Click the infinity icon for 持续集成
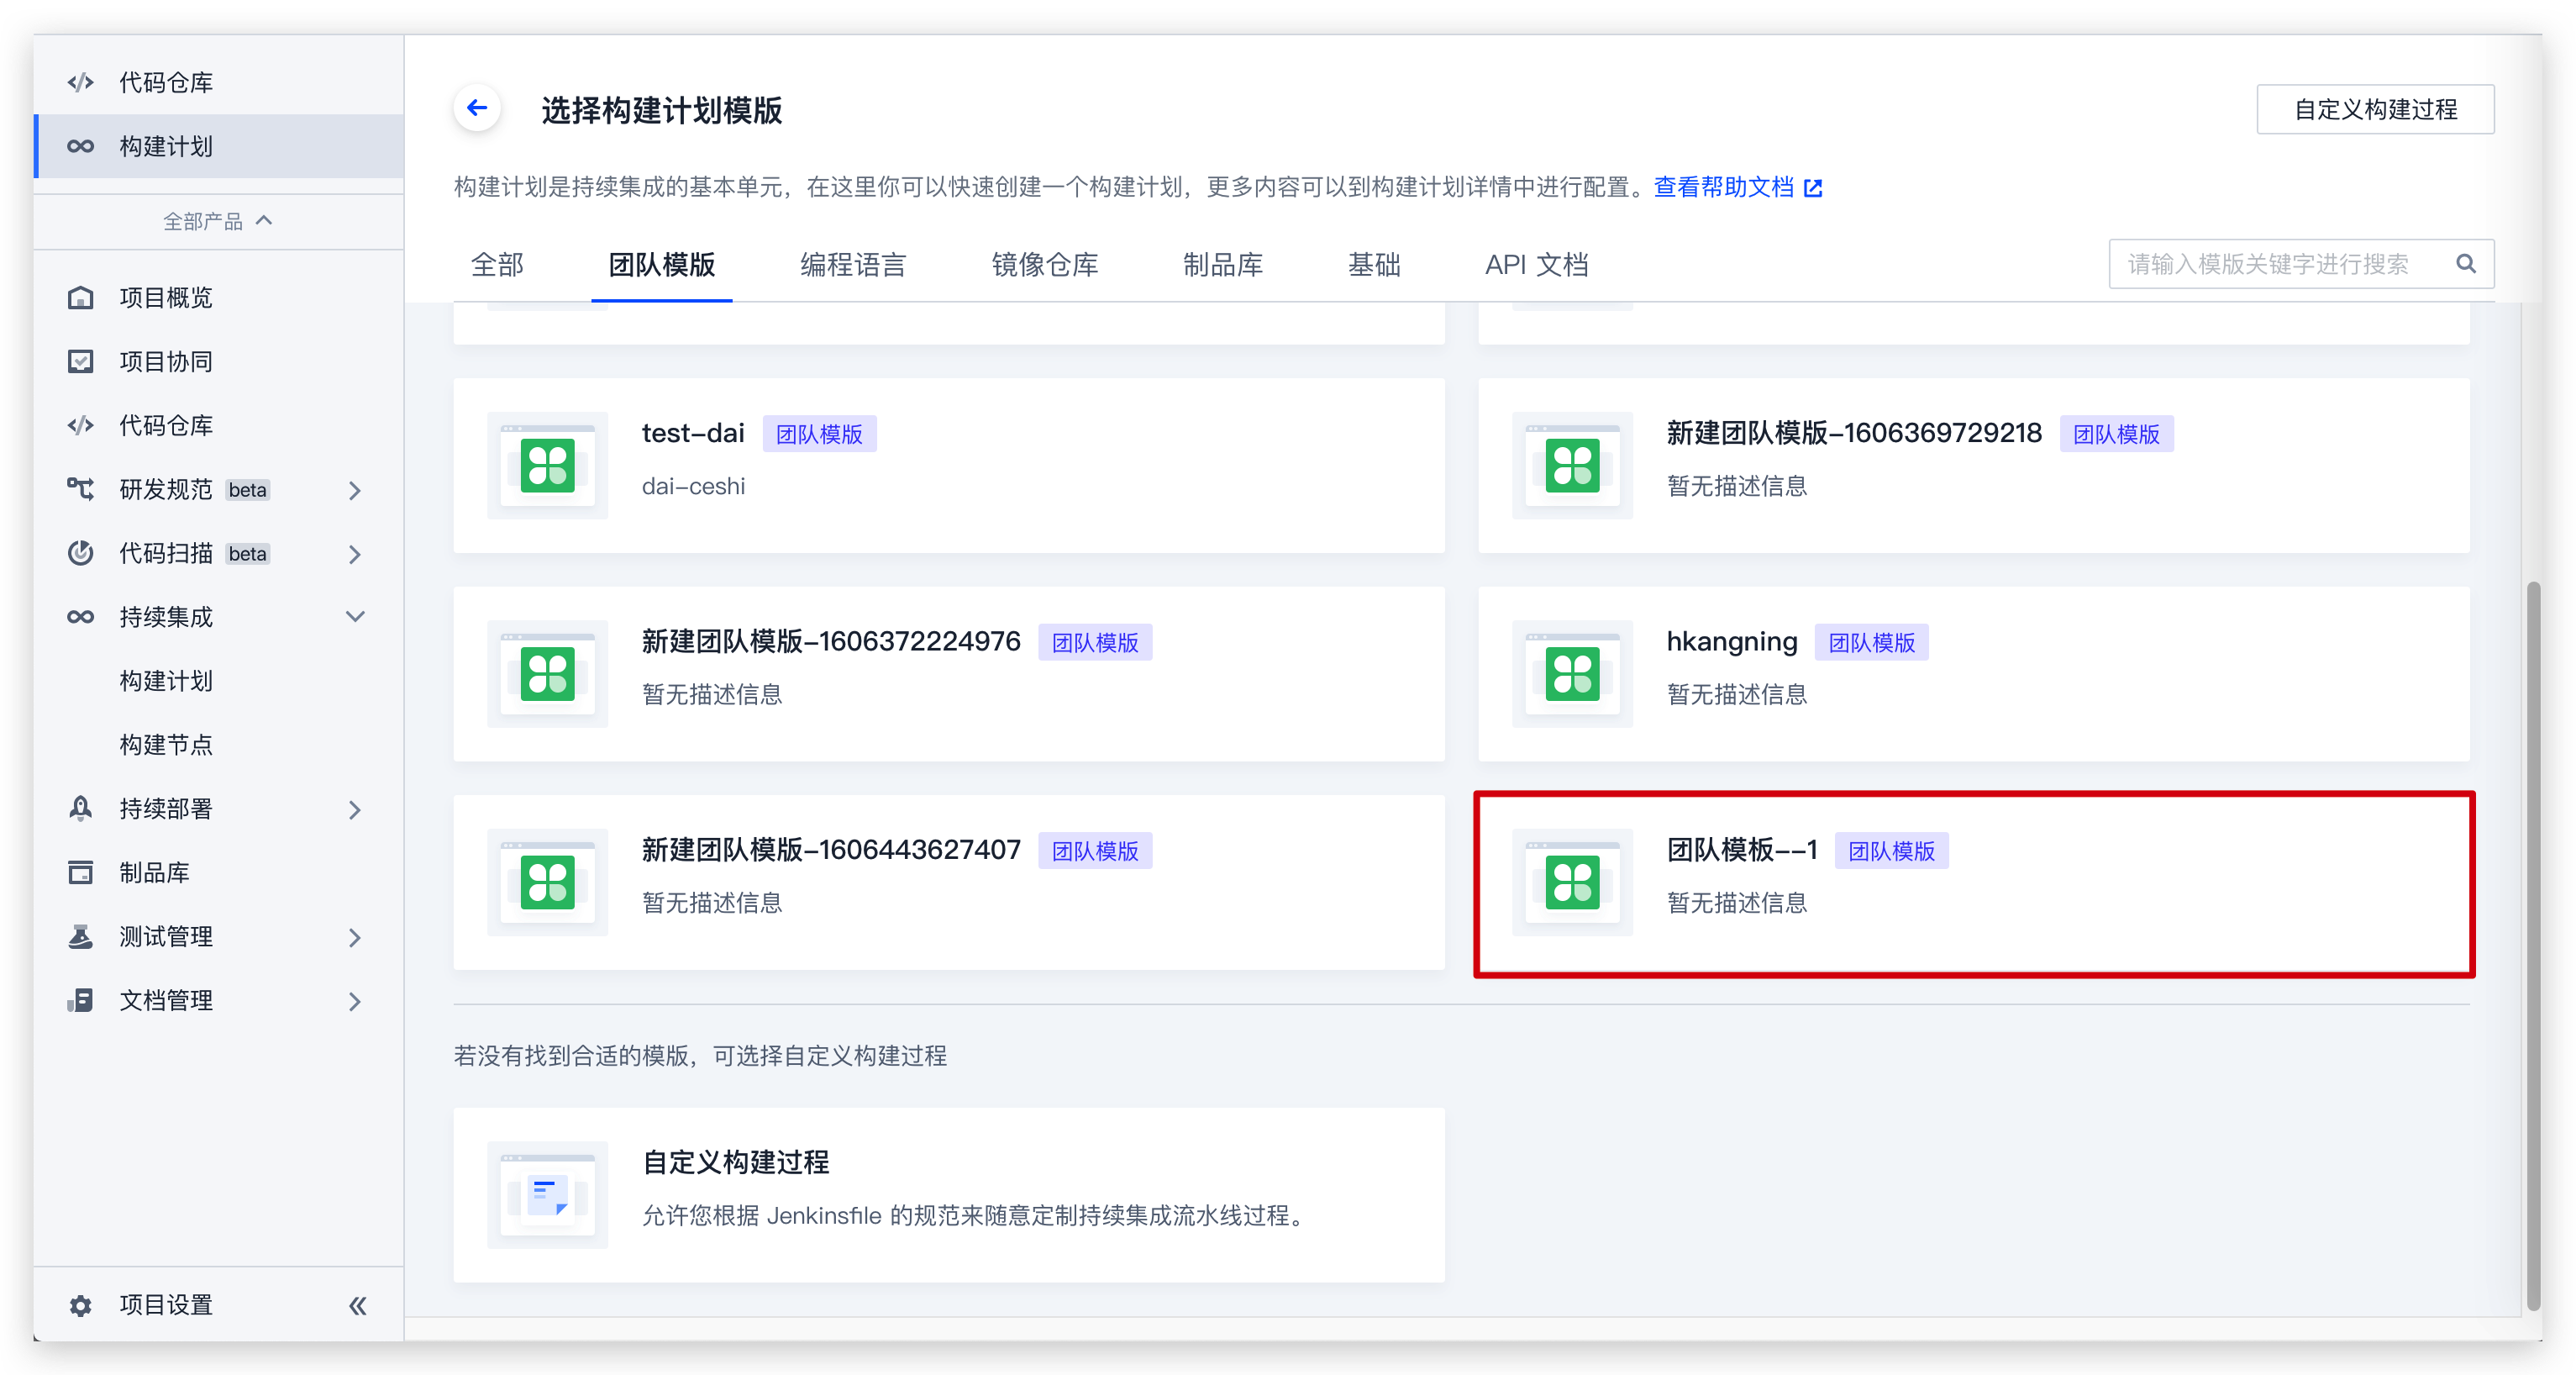2576x1375 pixels. [x=81, y=617]
